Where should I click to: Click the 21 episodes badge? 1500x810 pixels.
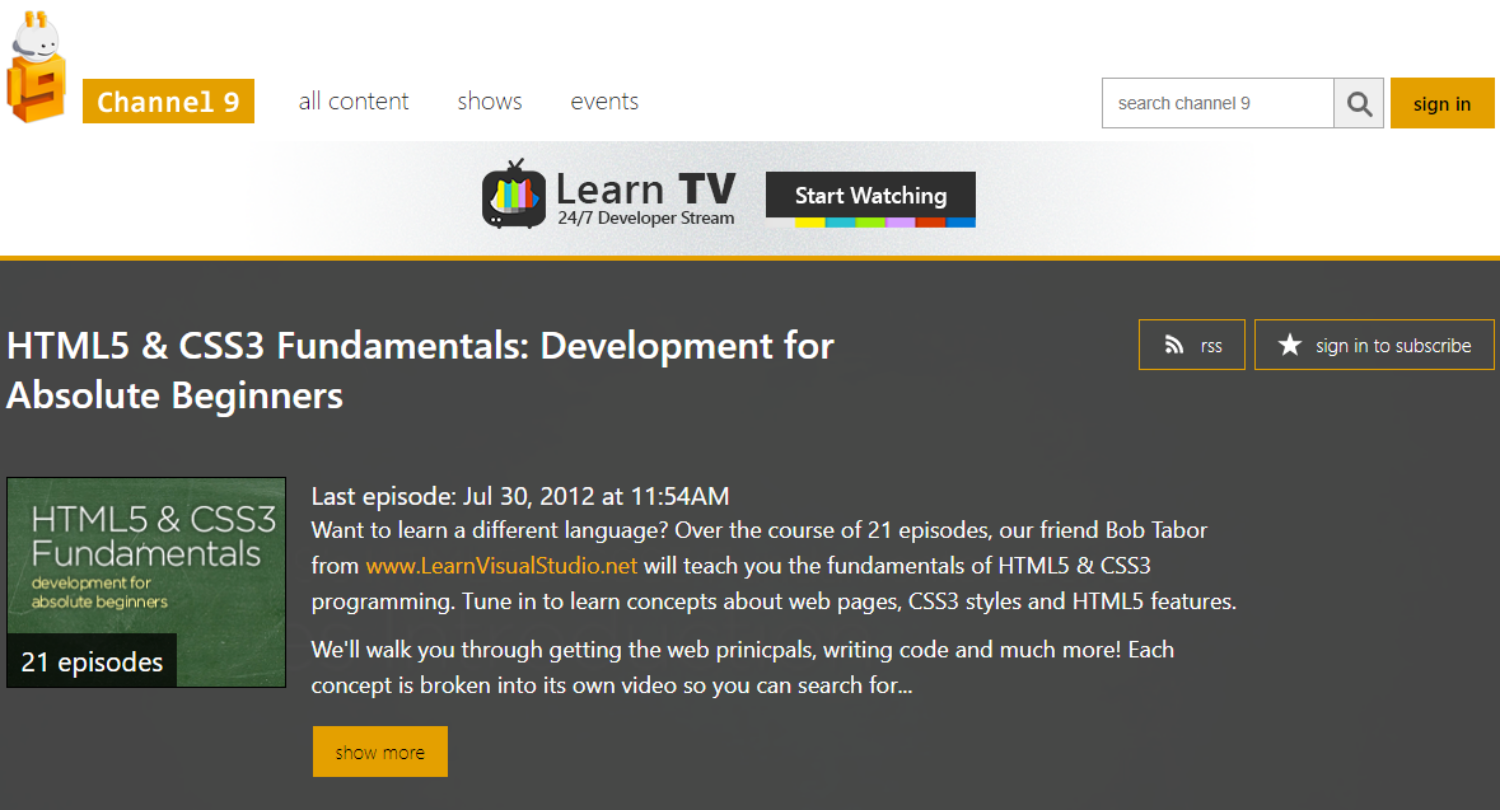pos(92,662)
